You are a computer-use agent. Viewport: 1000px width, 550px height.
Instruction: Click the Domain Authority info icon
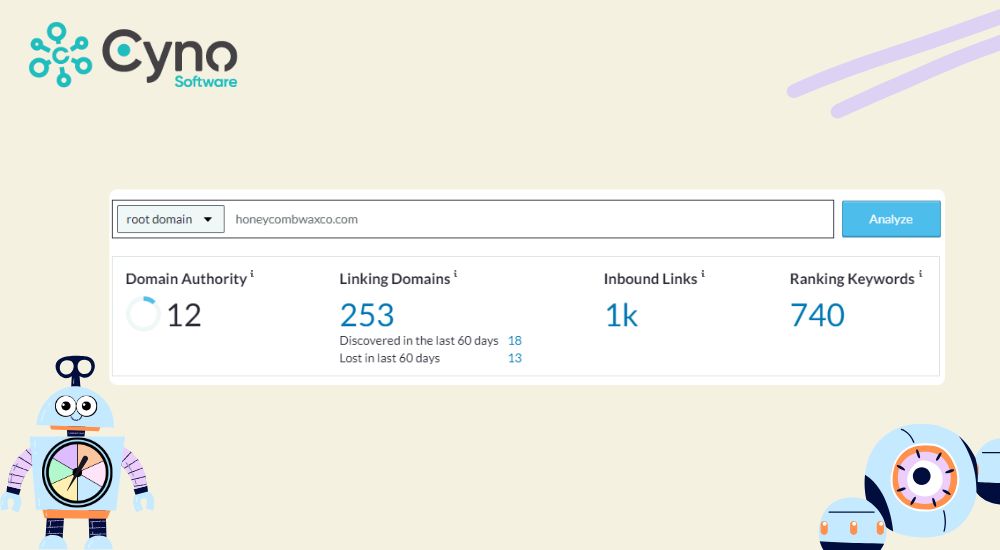pyautogui.click(x=252, y=274)
